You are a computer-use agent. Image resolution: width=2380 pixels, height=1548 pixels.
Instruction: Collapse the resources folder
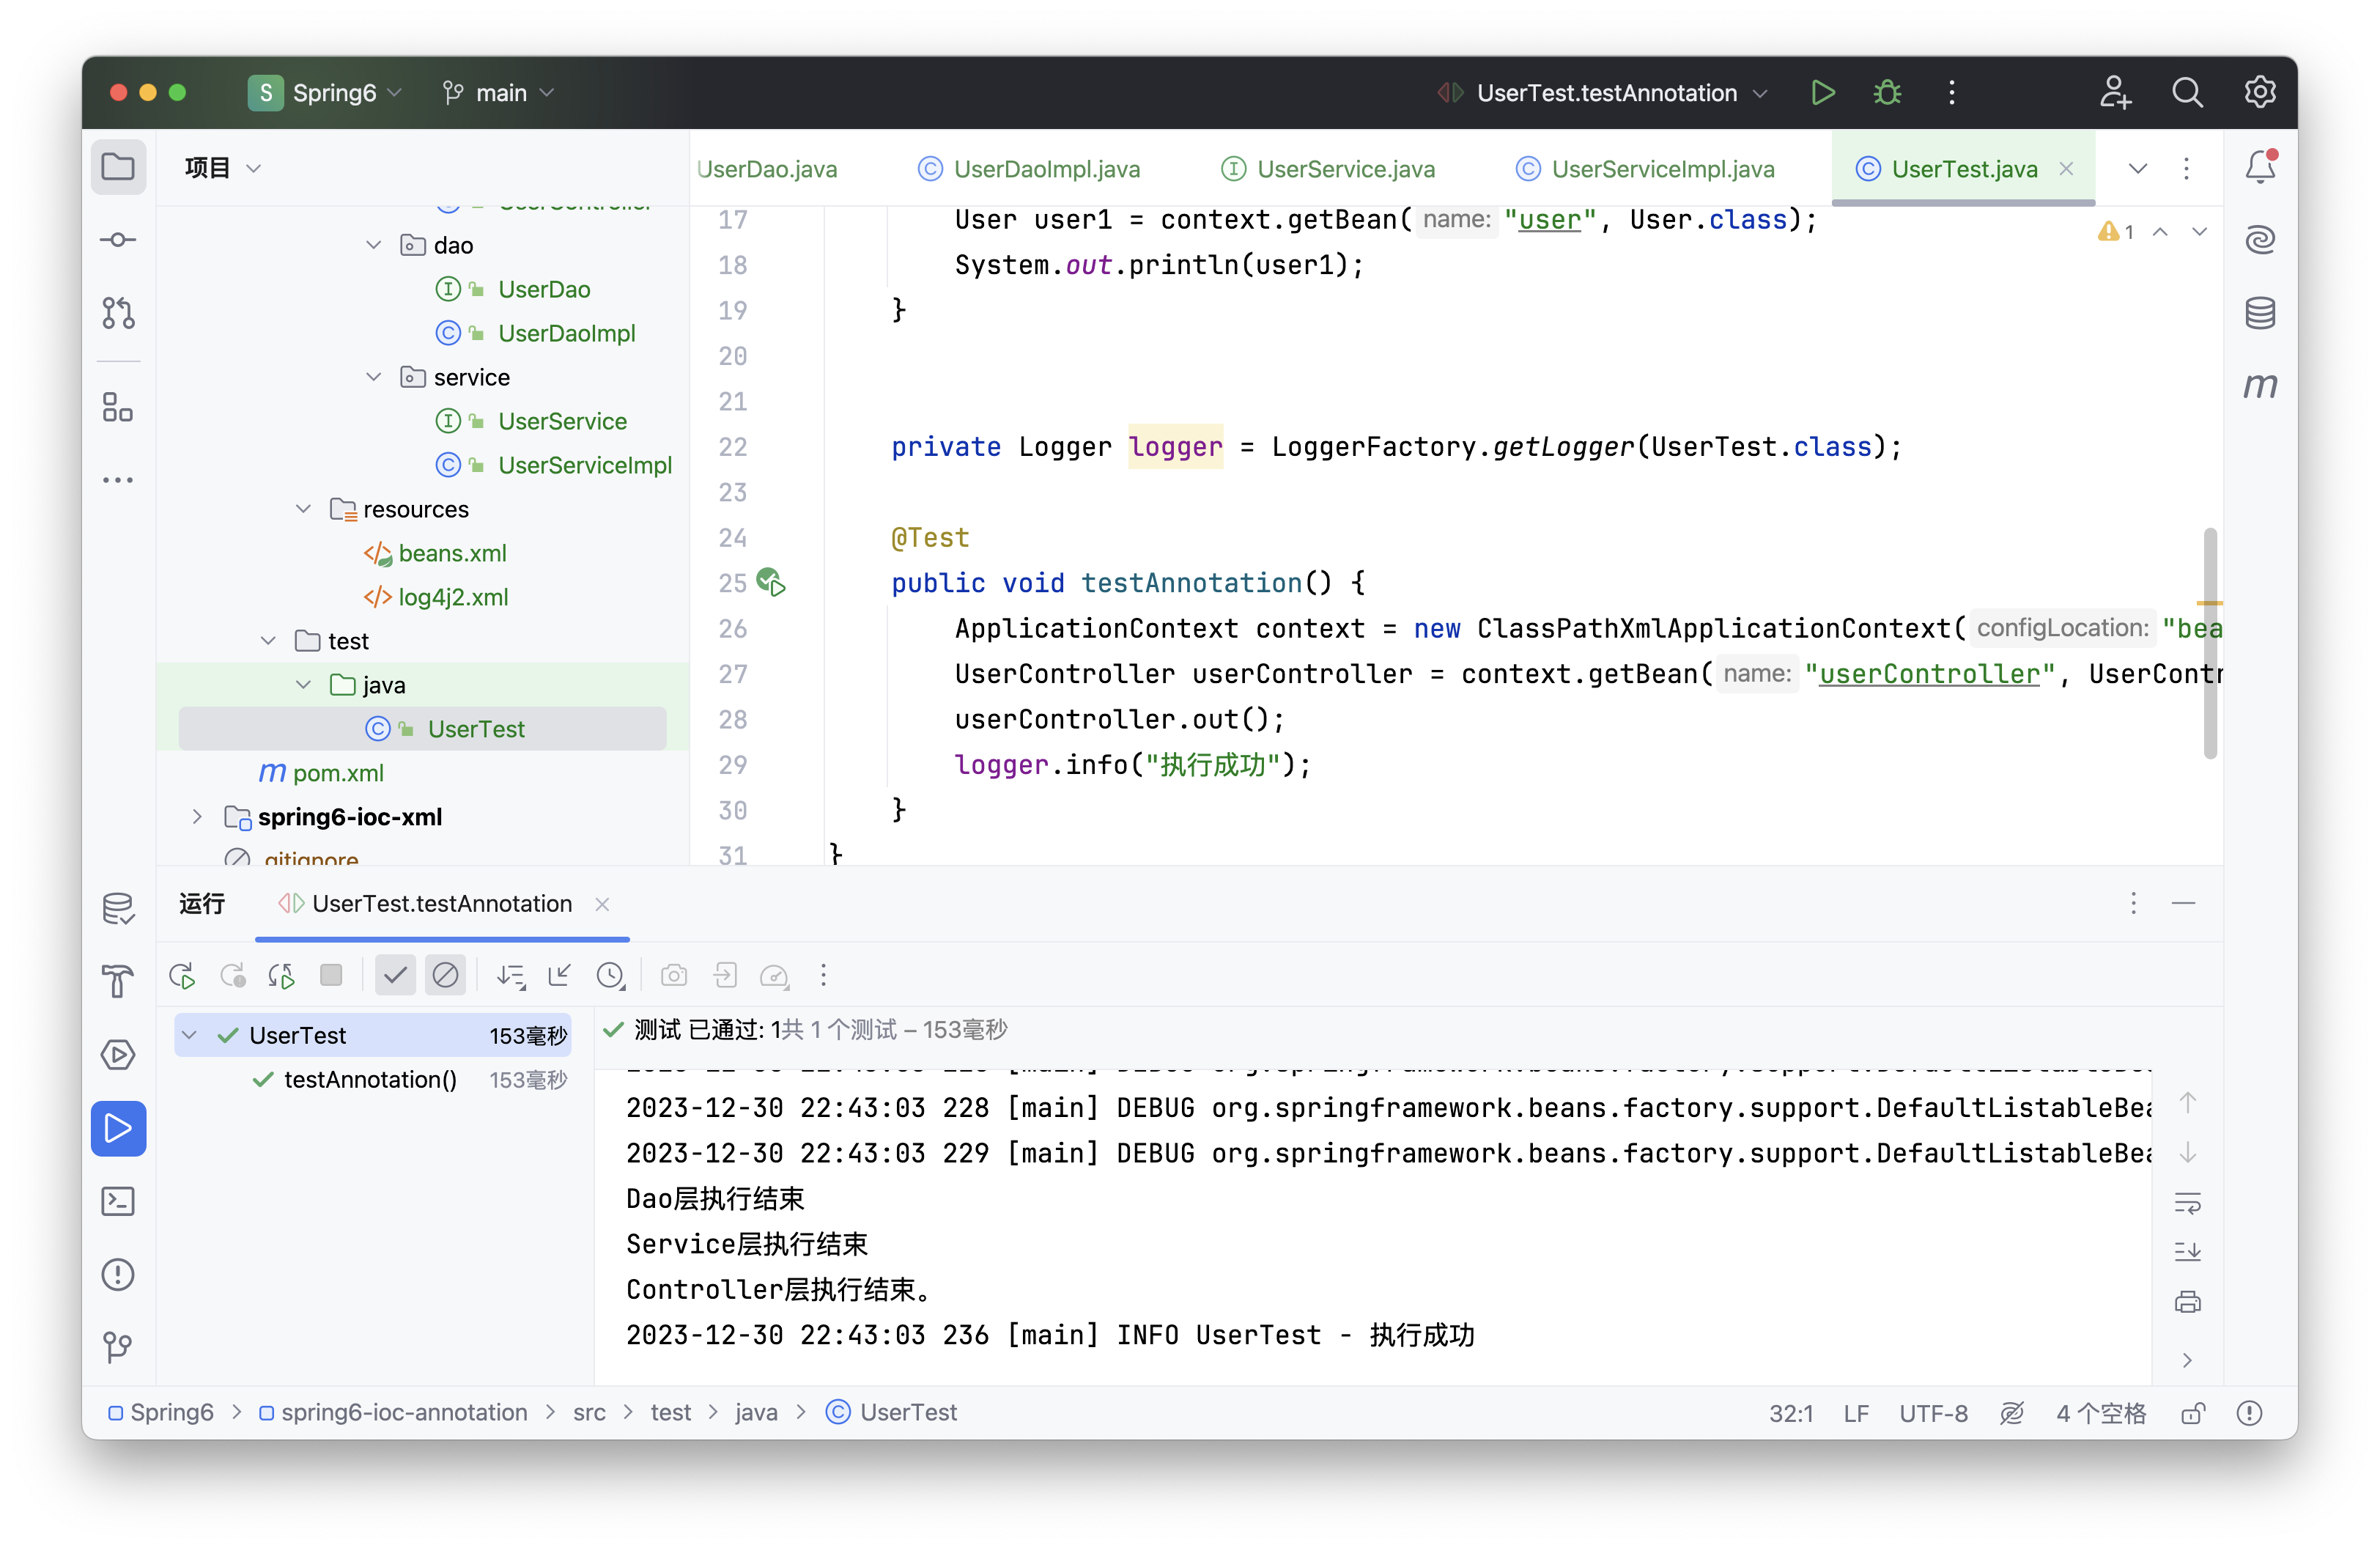(x=303, y=509)
